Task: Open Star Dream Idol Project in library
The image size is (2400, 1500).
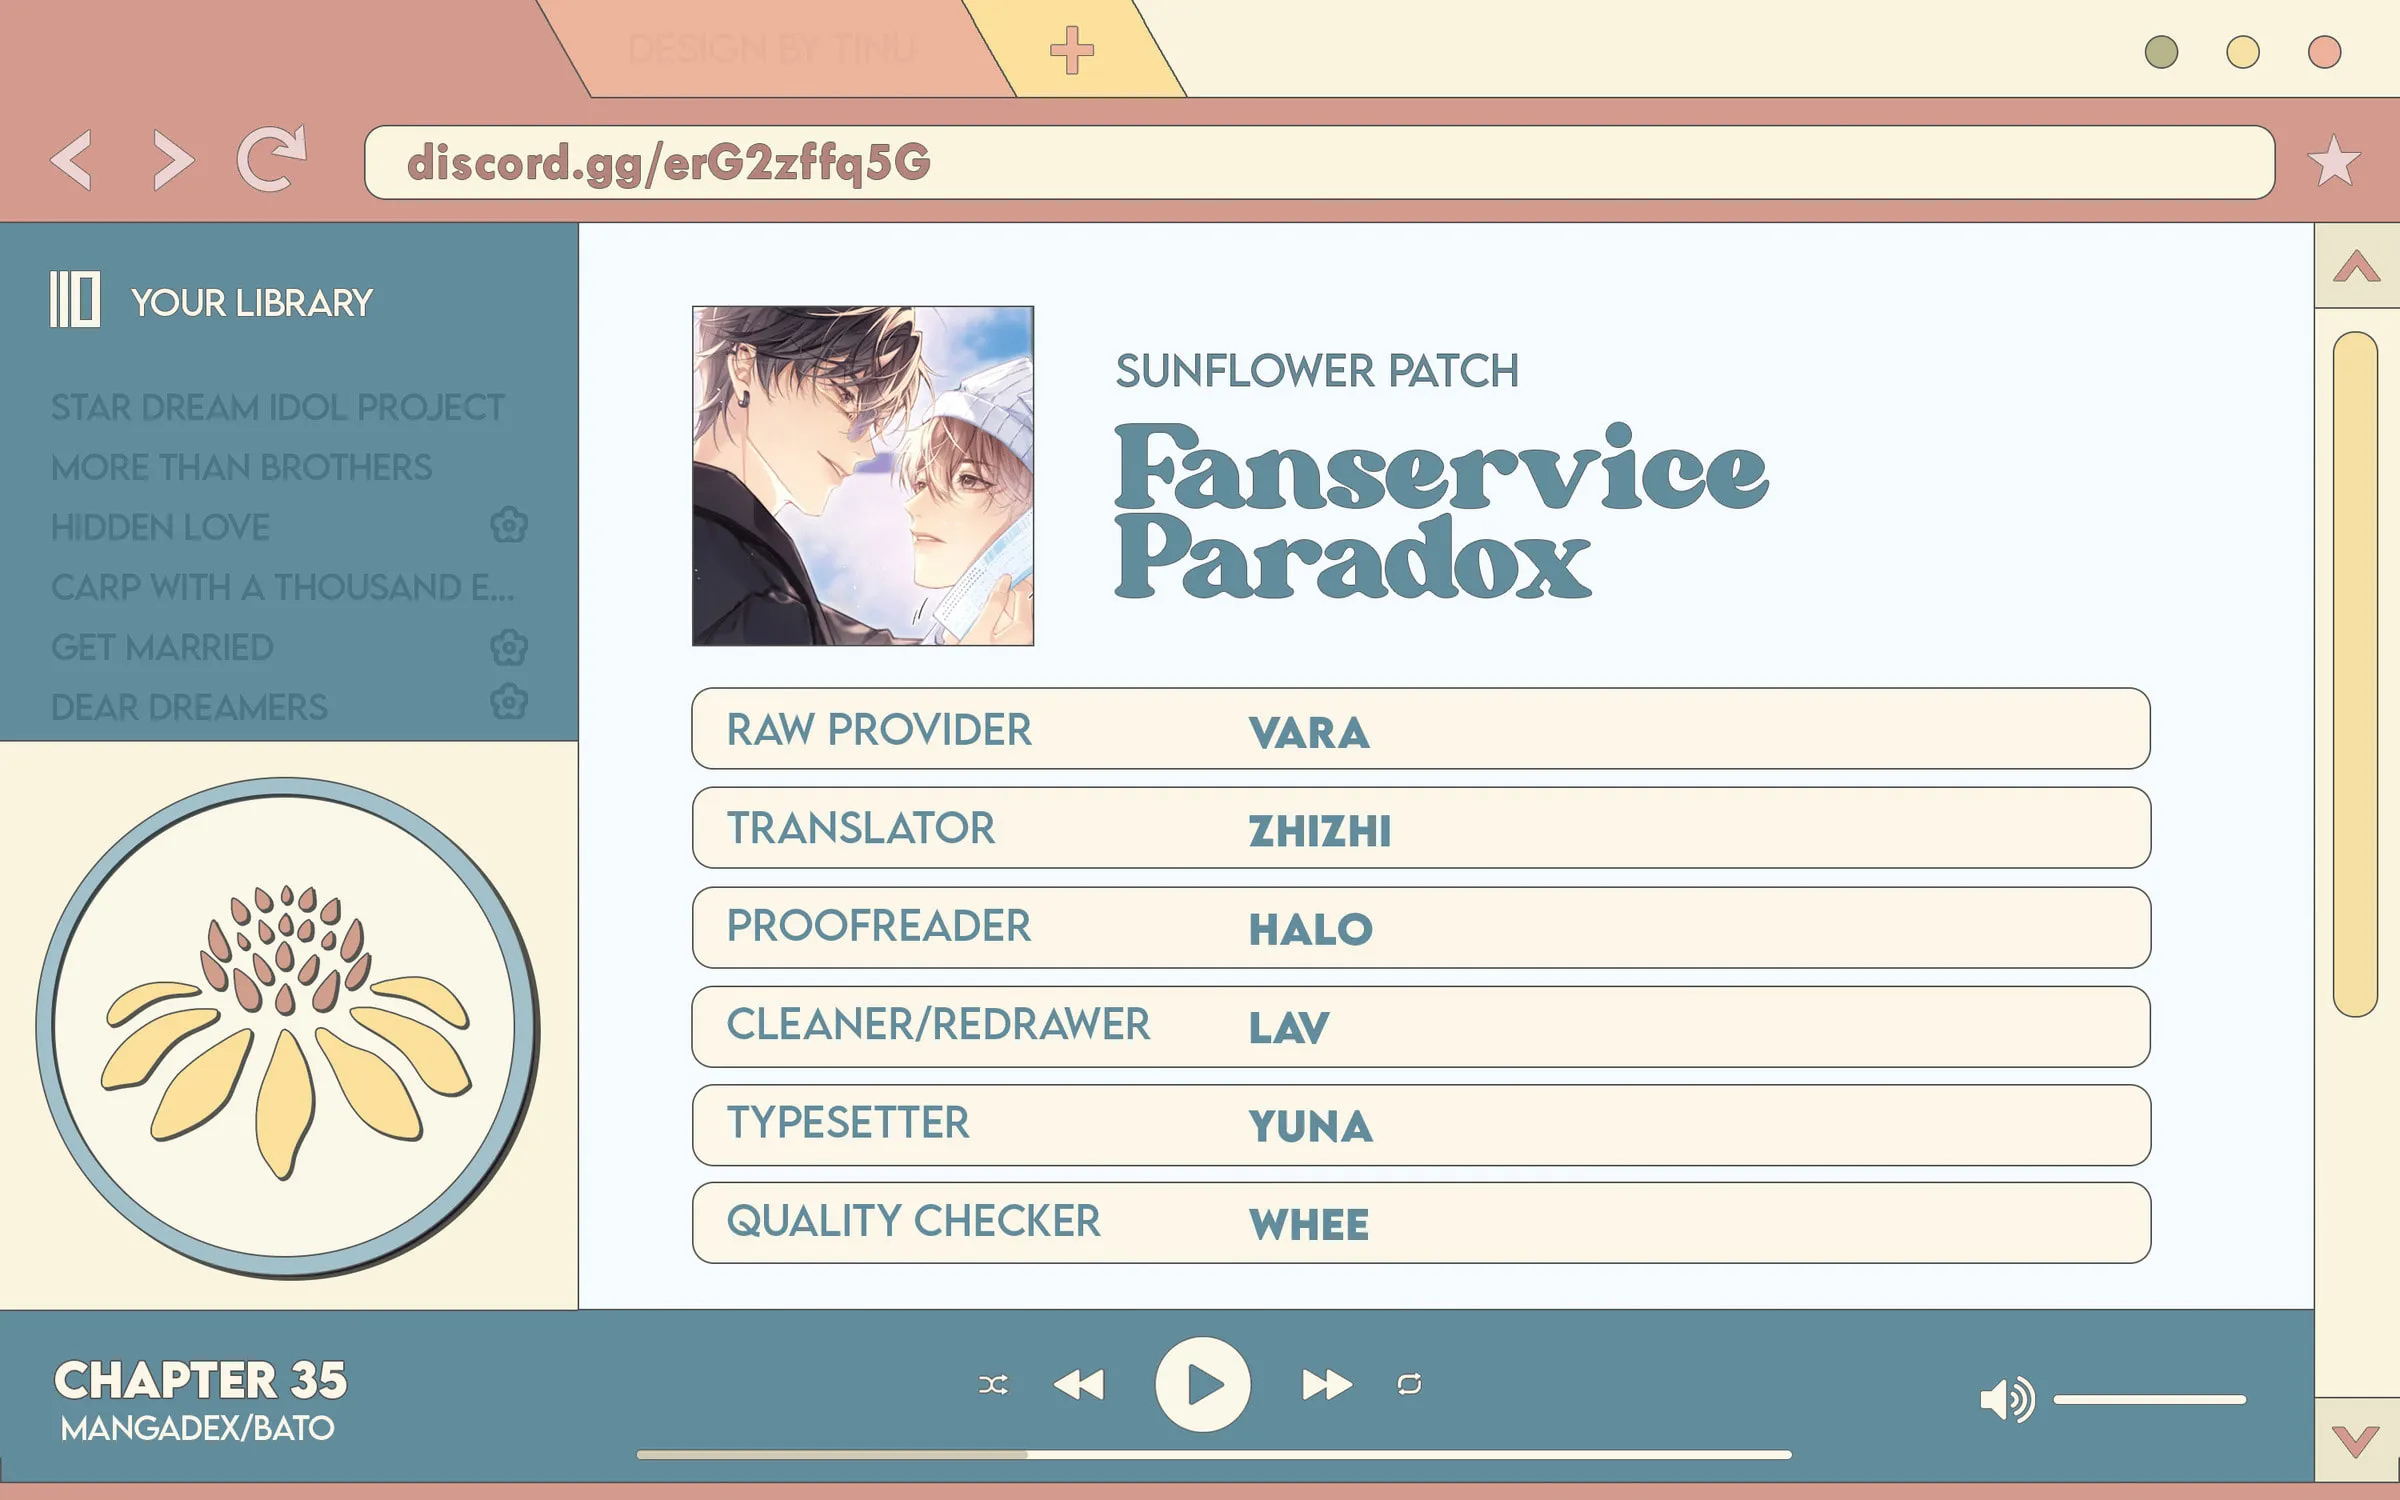Action: click(x=278, y=407)
